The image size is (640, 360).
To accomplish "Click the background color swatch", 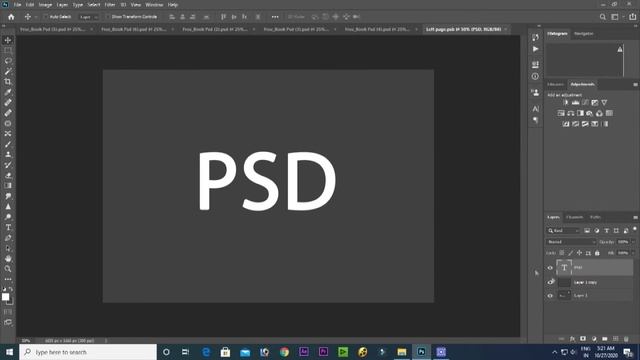I will click(x=11, y=302).
